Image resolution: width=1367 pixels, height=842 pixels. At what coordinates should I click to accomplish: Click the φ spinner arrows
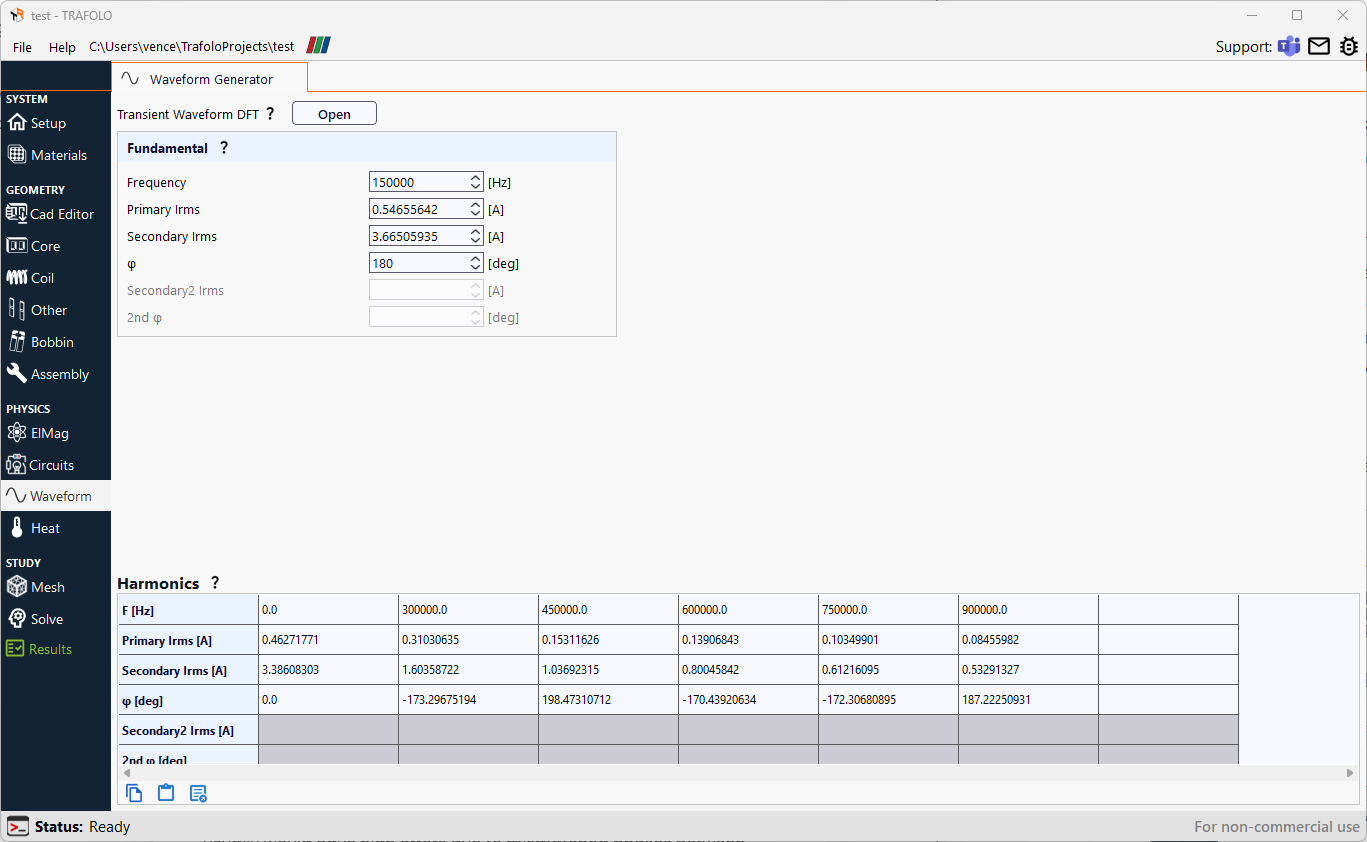coord(475,263)
